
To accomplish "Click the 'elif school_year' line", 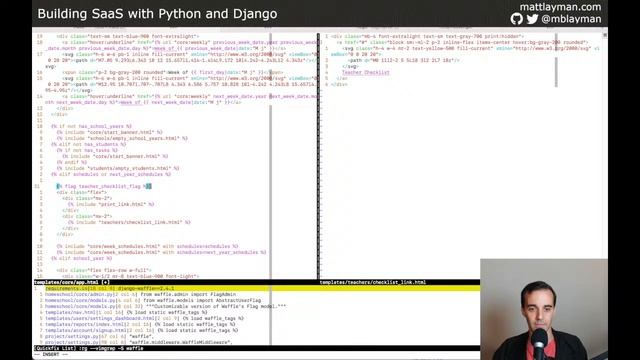I will coord(81,258).
